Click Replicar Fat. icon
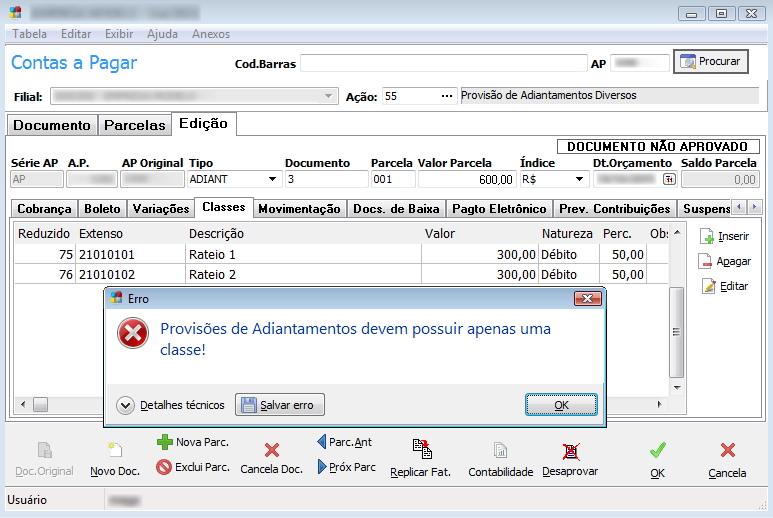Image resolution: width=773 pixels, height=518 pixels. coord(422,450)
